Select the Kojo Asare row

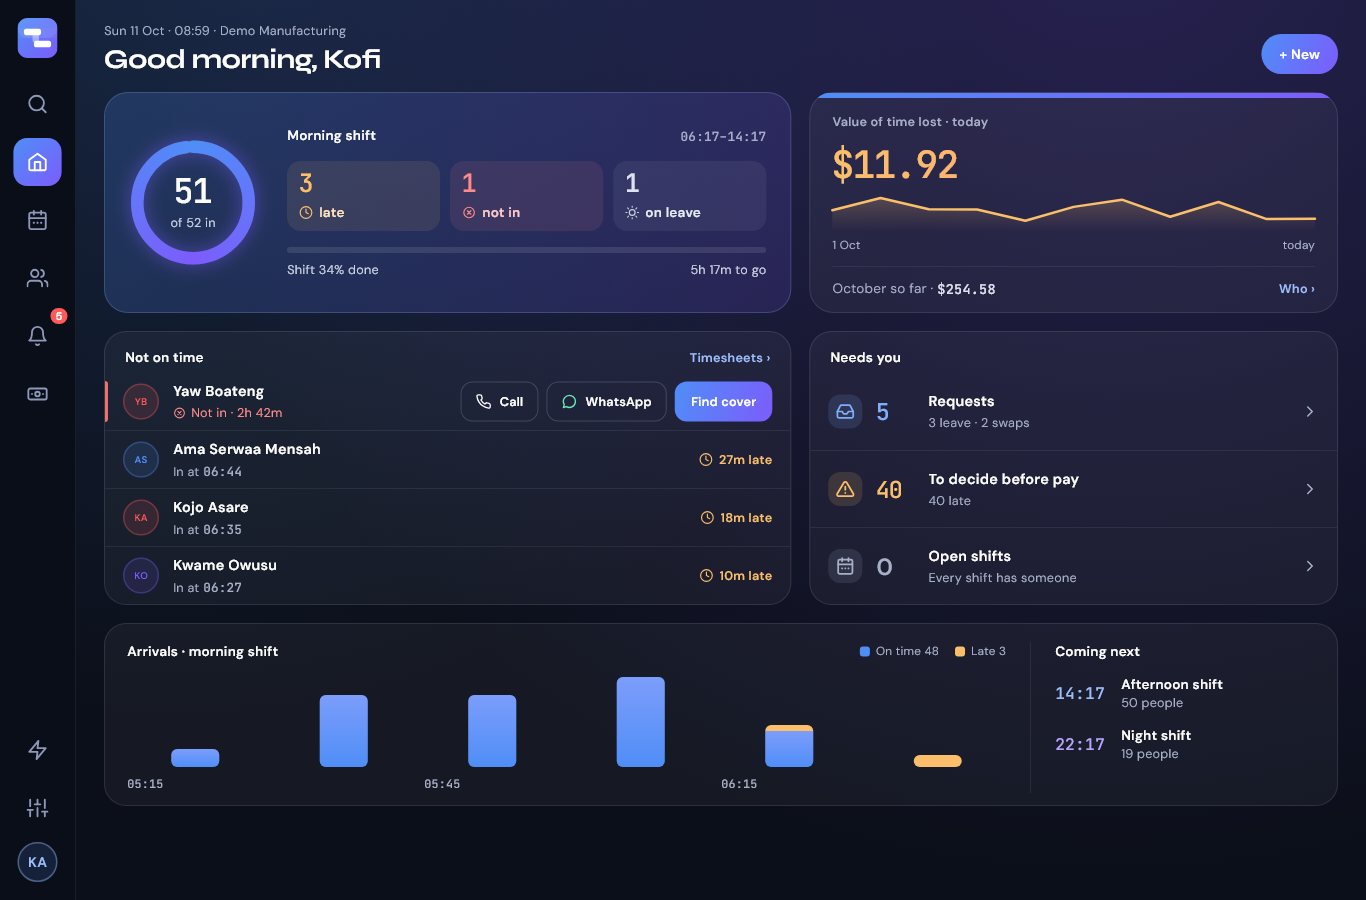[447, 518]
